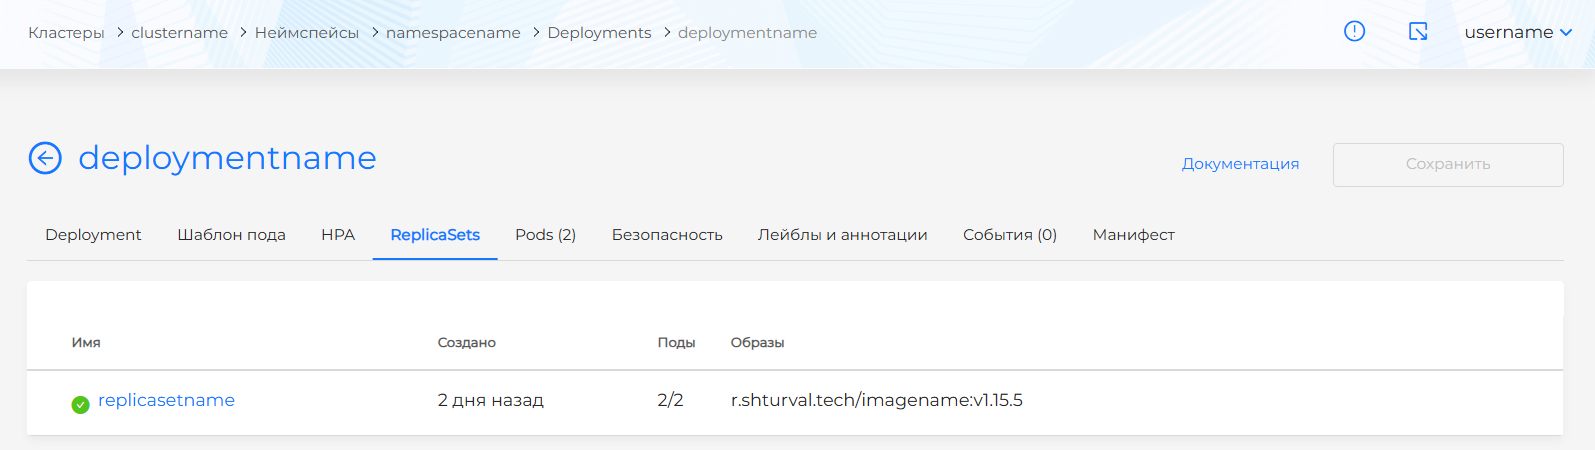Switch to the Безопасность tab
This screenshot has height=450, width=1595.
(667, 235)
